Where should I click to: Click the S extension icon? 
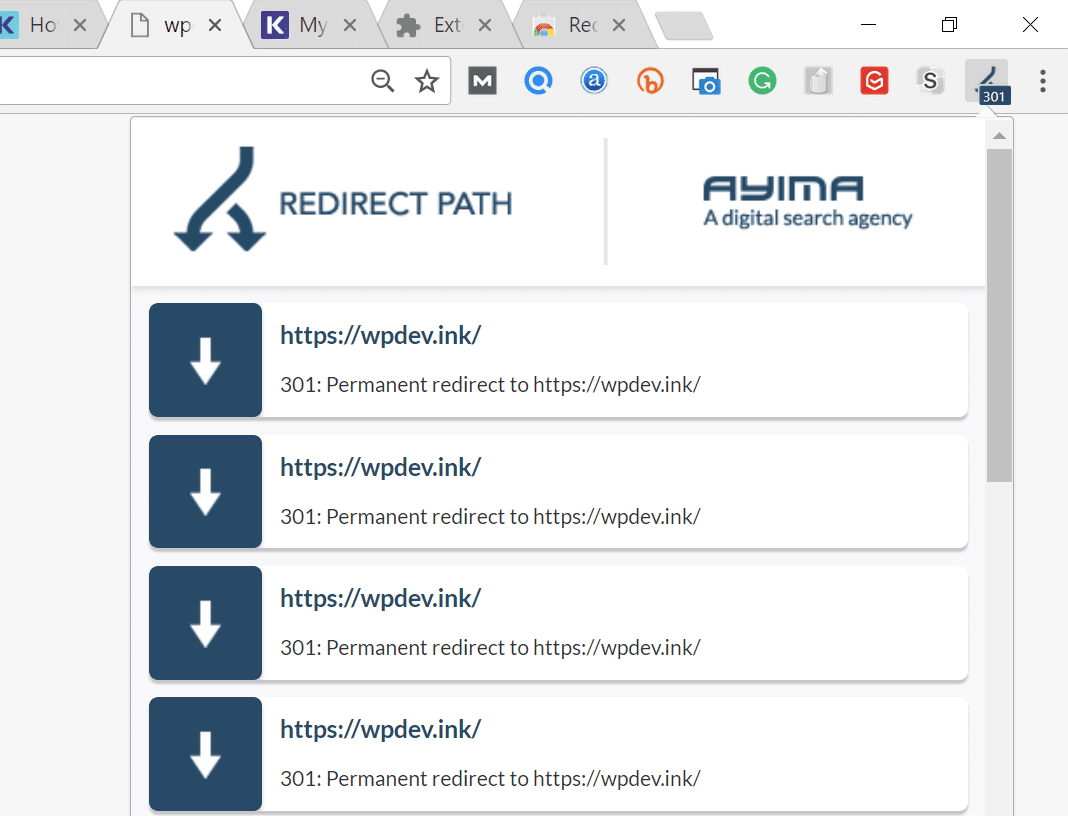pos(930,81)
